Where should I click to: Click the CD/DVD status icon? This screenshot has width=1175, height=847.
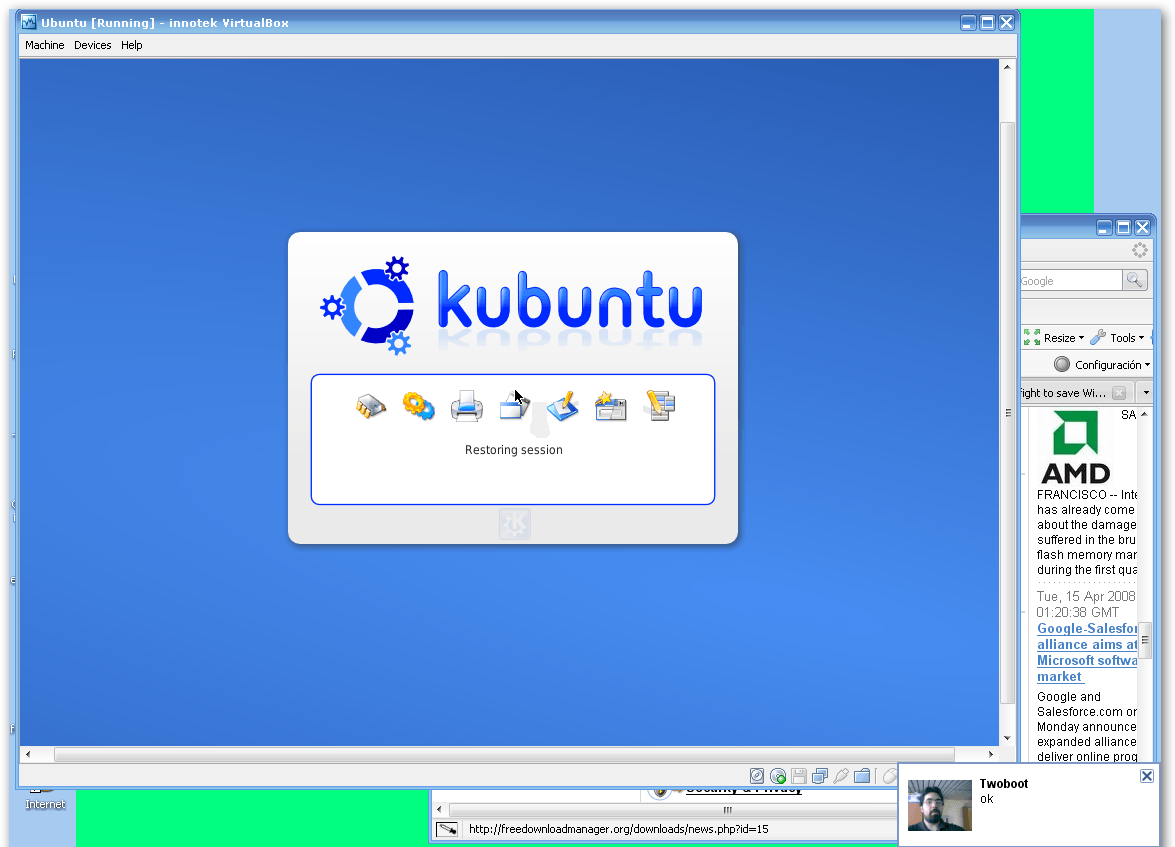coord(778,776)
